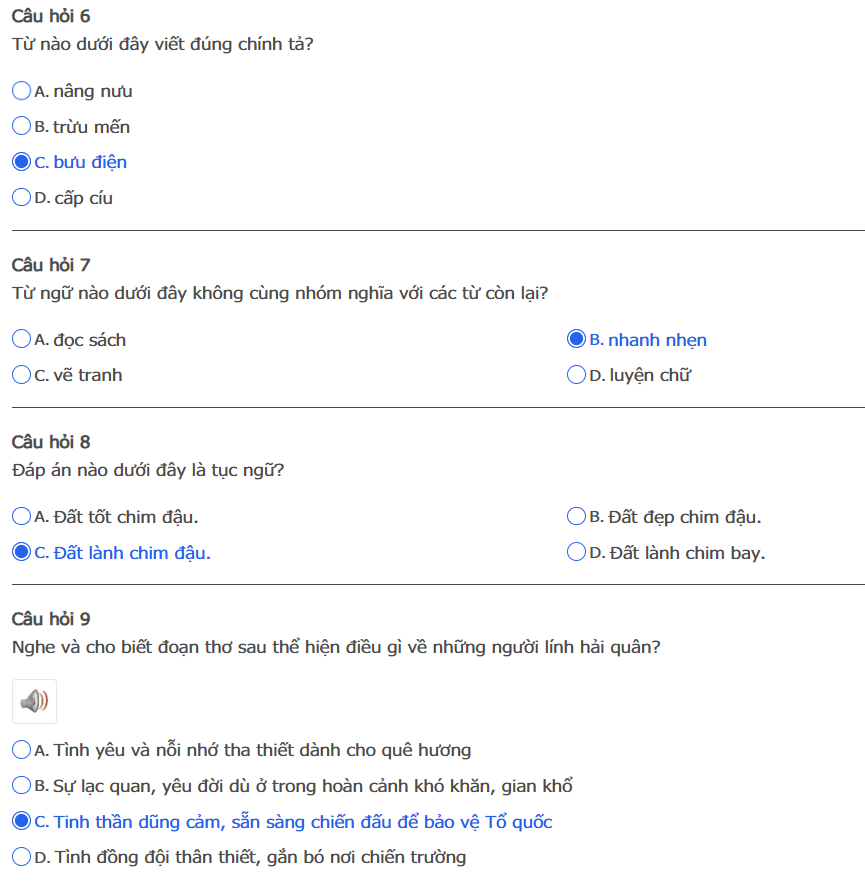Choose answer A about tình yêu quê hương
The width and height of the screenshot is (865, 881).
coord(22,750)
